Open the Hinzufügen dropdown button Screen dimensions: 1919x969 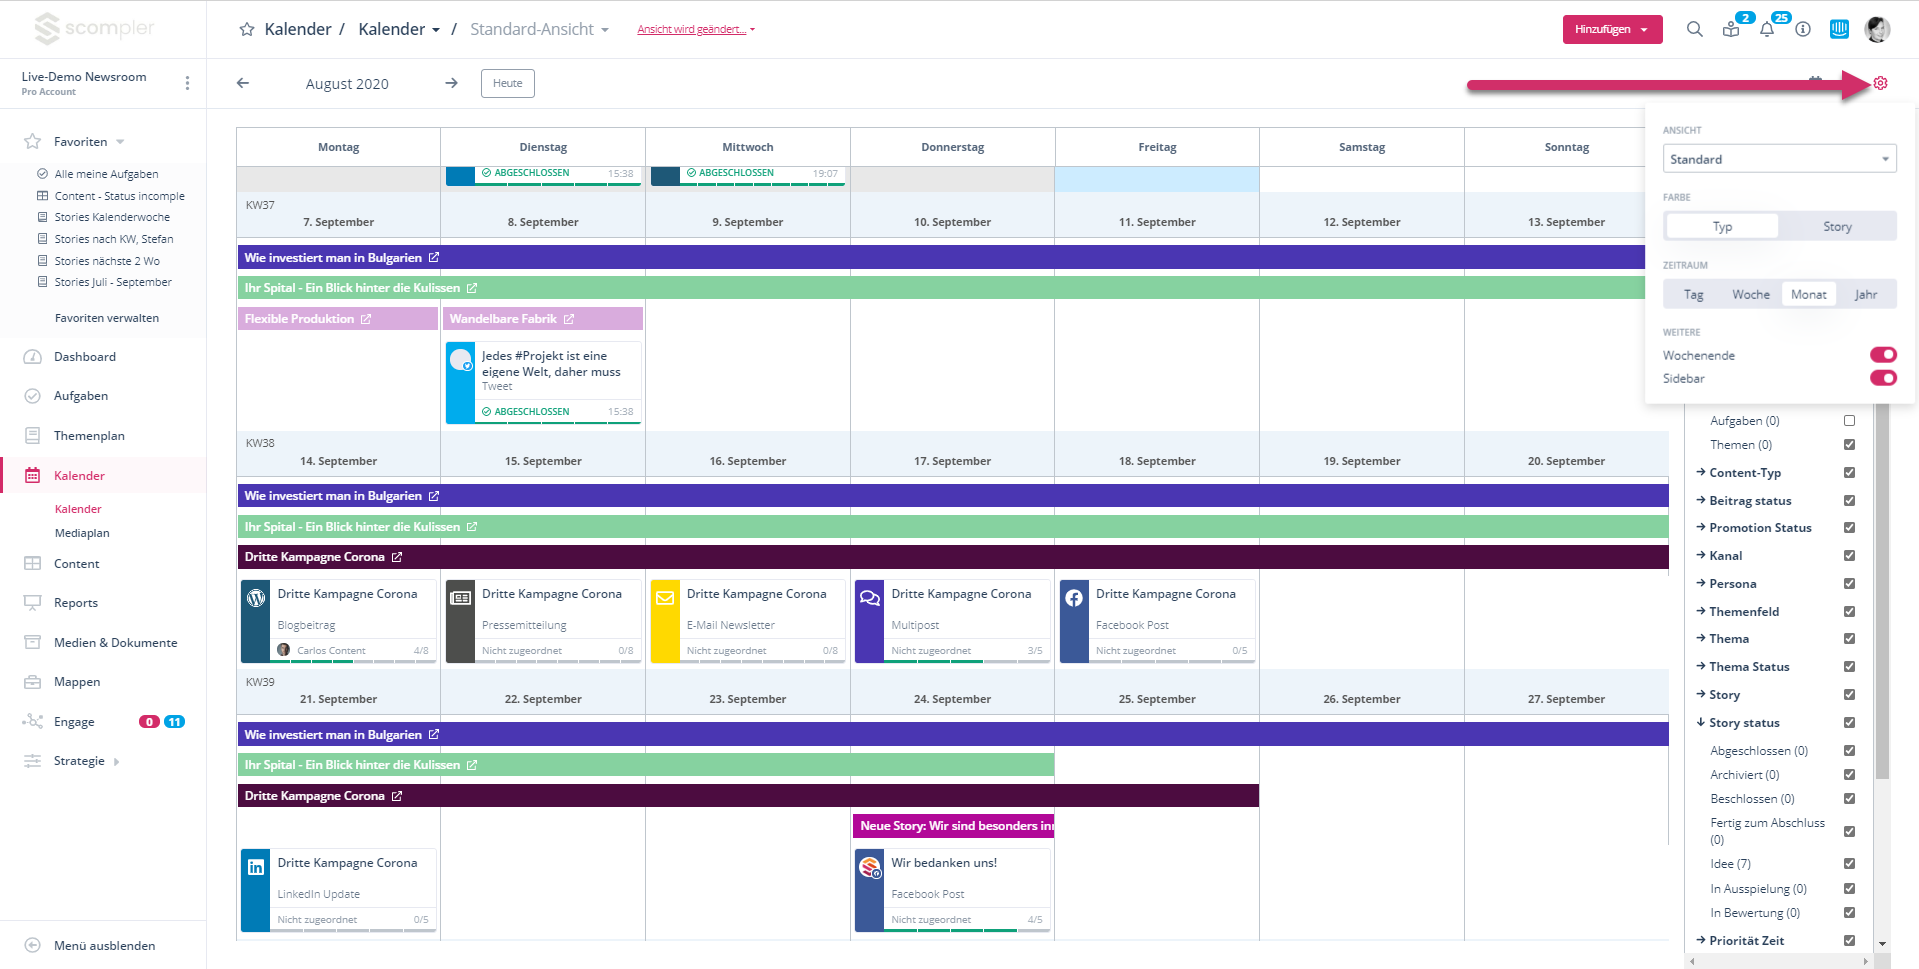coord(1612,29)
